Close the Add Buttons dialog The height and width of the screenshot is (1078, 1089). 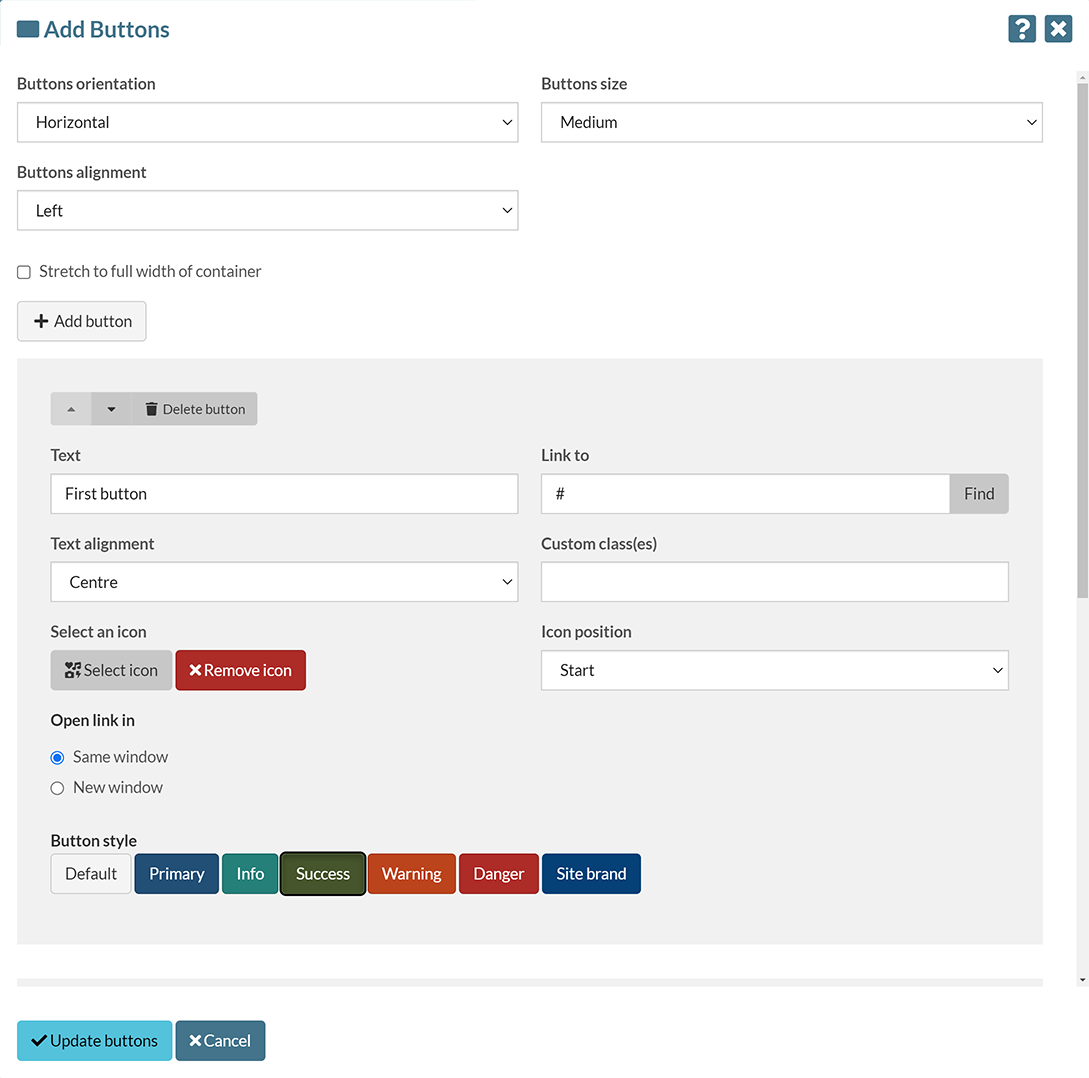pyautogui.click(x=1058, y=29)
